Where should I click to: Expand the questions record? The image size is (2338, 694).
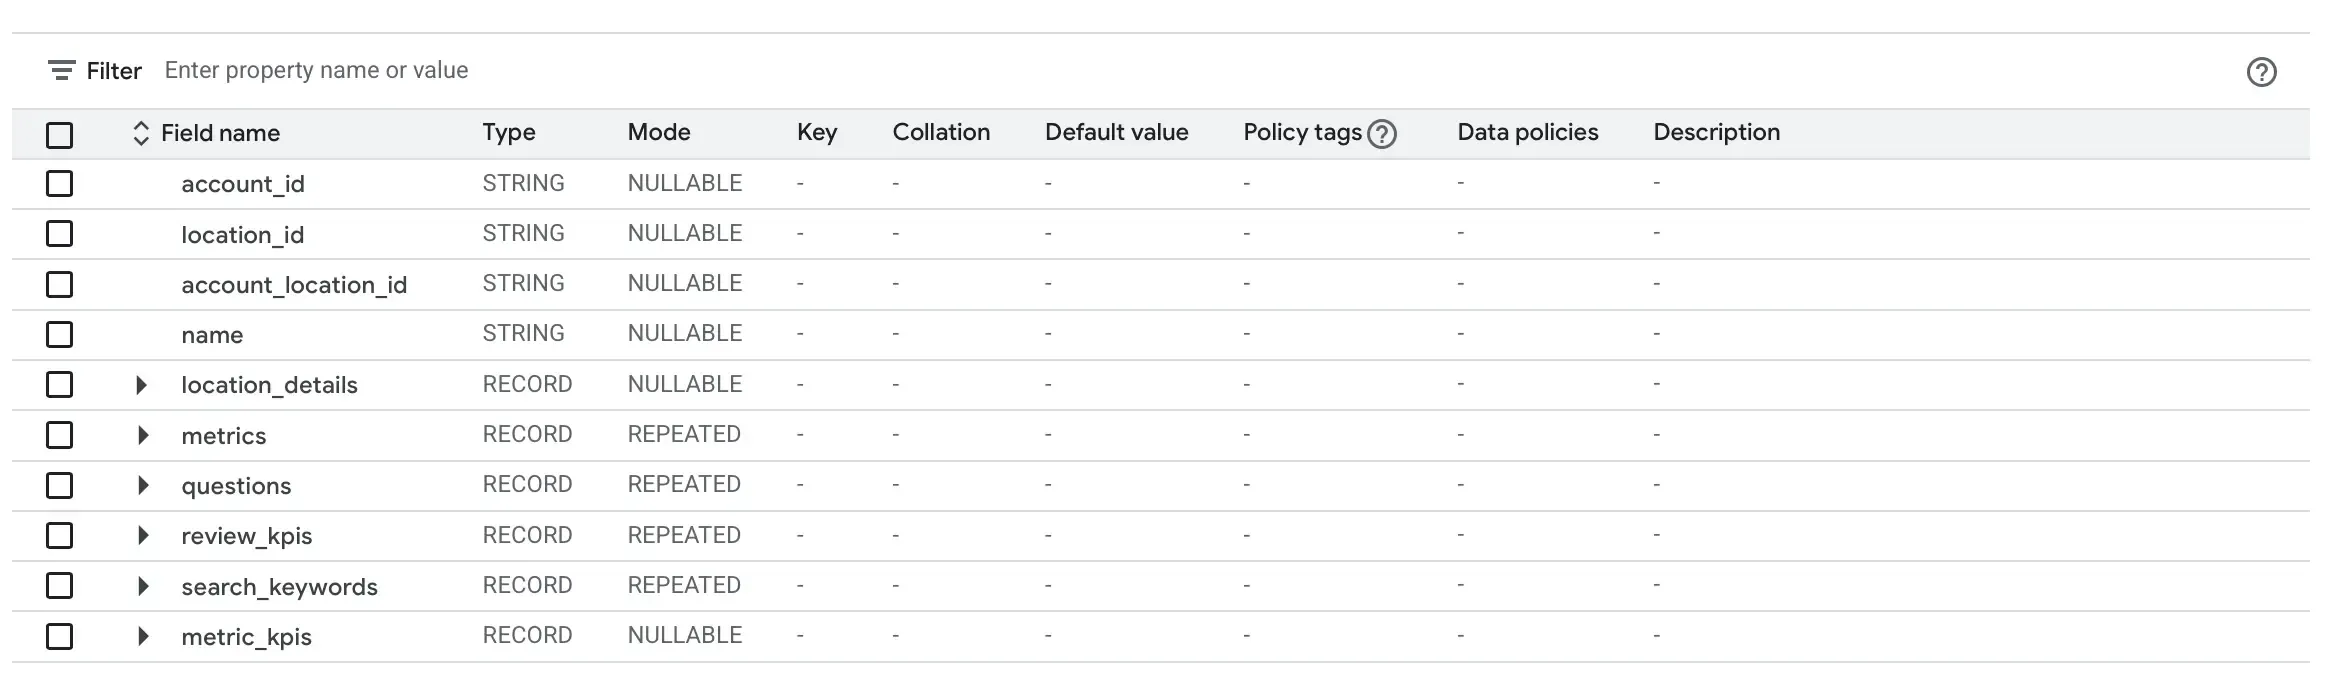click(142, 485)
